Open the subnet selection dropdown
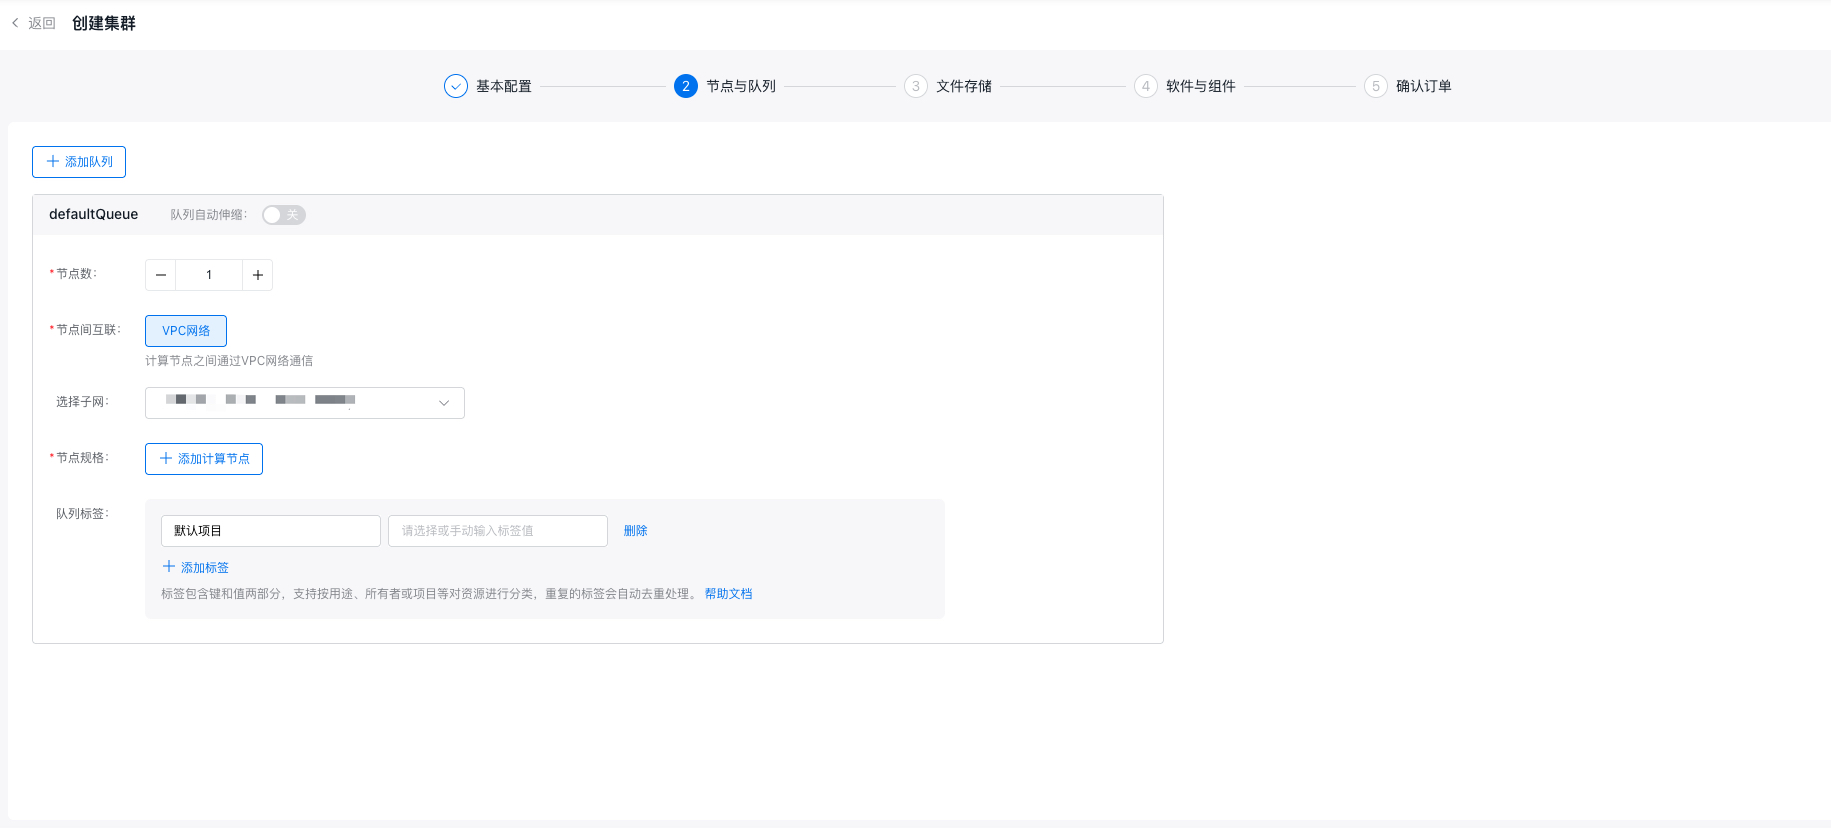 coord(305,403)
